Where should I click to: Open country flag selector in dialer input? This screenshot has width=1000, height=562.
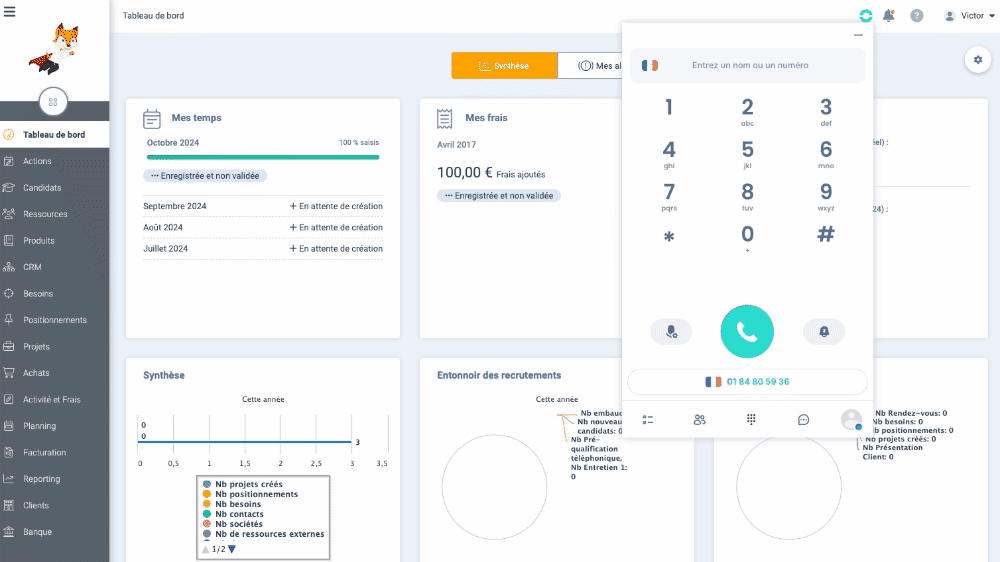(x=650, y=66)
